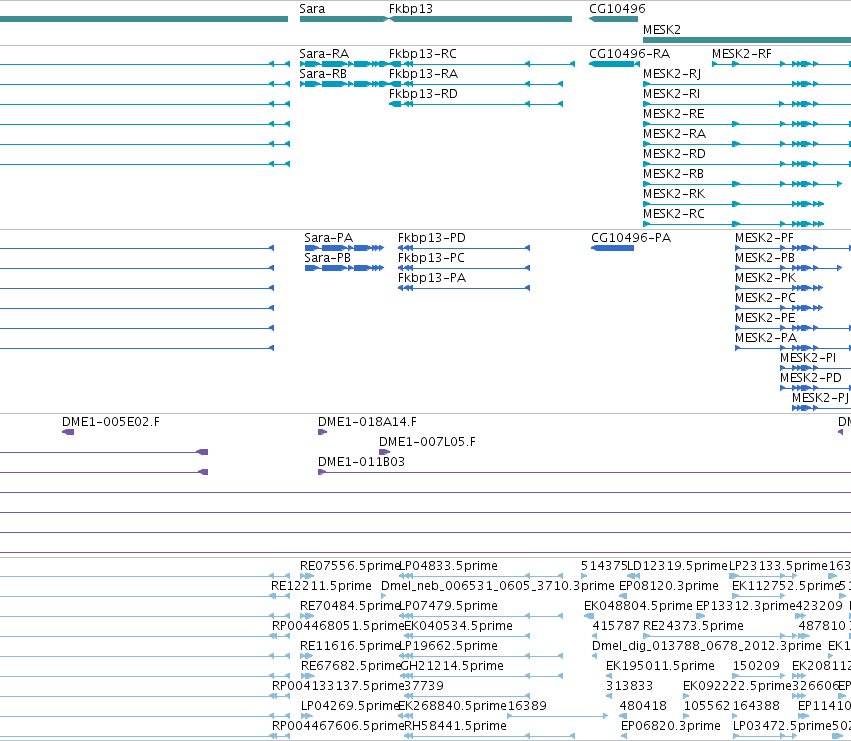Open transcript MESK2-RF
This screenshot has height=741, width=851.
[741, 54]
